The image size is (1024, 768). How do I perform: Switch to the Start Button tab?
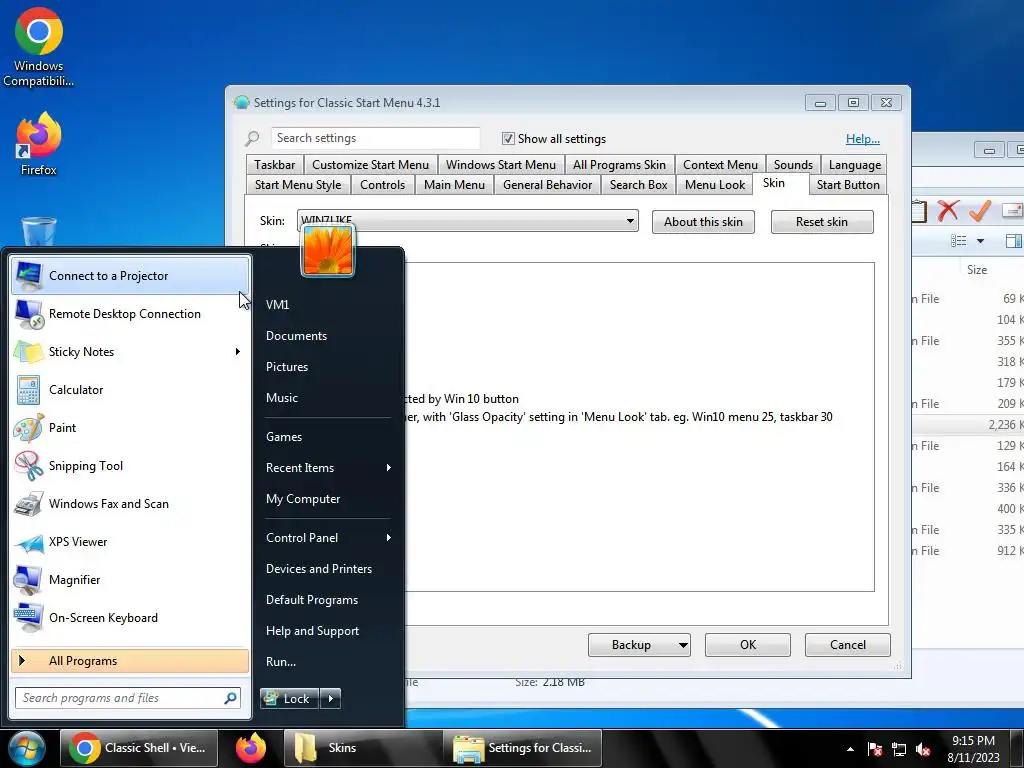point(848,185)
